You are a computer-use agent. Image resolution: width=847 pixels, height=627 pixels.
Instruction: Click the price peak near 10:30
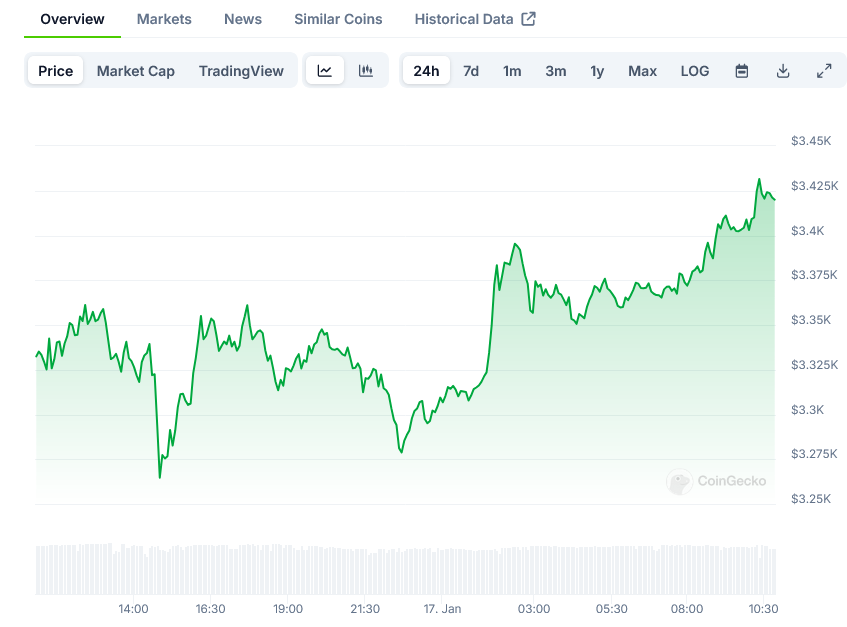pyautogui.click(x=759, y=181)
